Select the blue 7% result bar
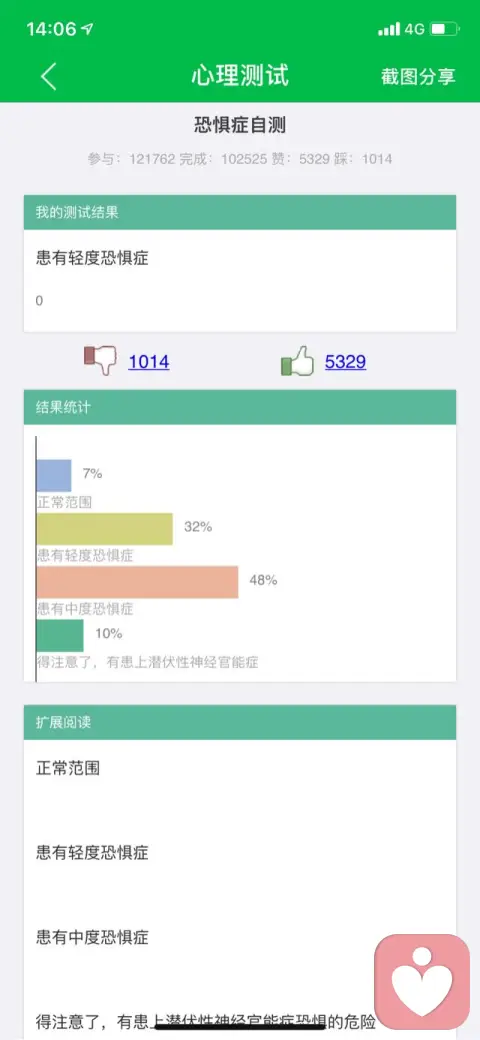480x1040 pixels. point(54,475)
